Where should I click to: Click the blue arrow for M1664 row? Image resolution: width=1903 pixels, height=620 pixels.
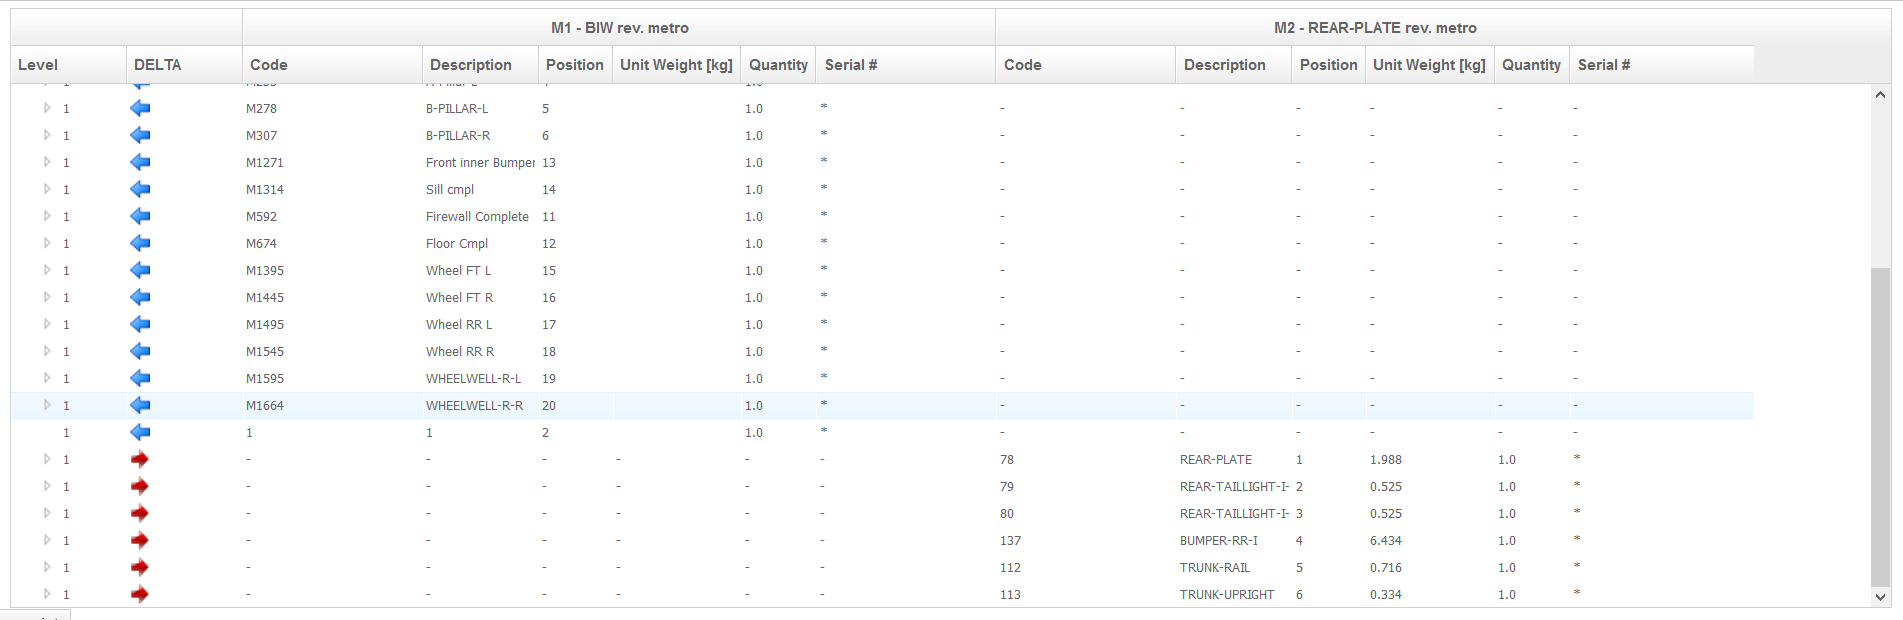[x=140, y=405]
